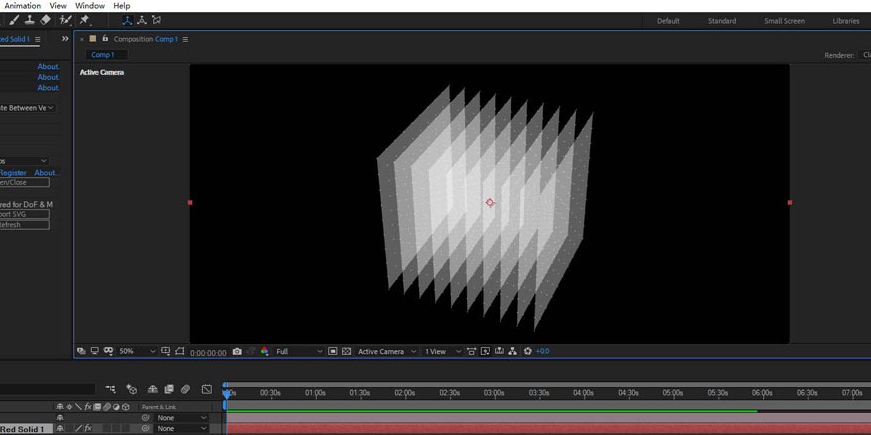This screenshot has height=435, width=871.
Task: Click the Refresh button
Action: pos(24,225)
